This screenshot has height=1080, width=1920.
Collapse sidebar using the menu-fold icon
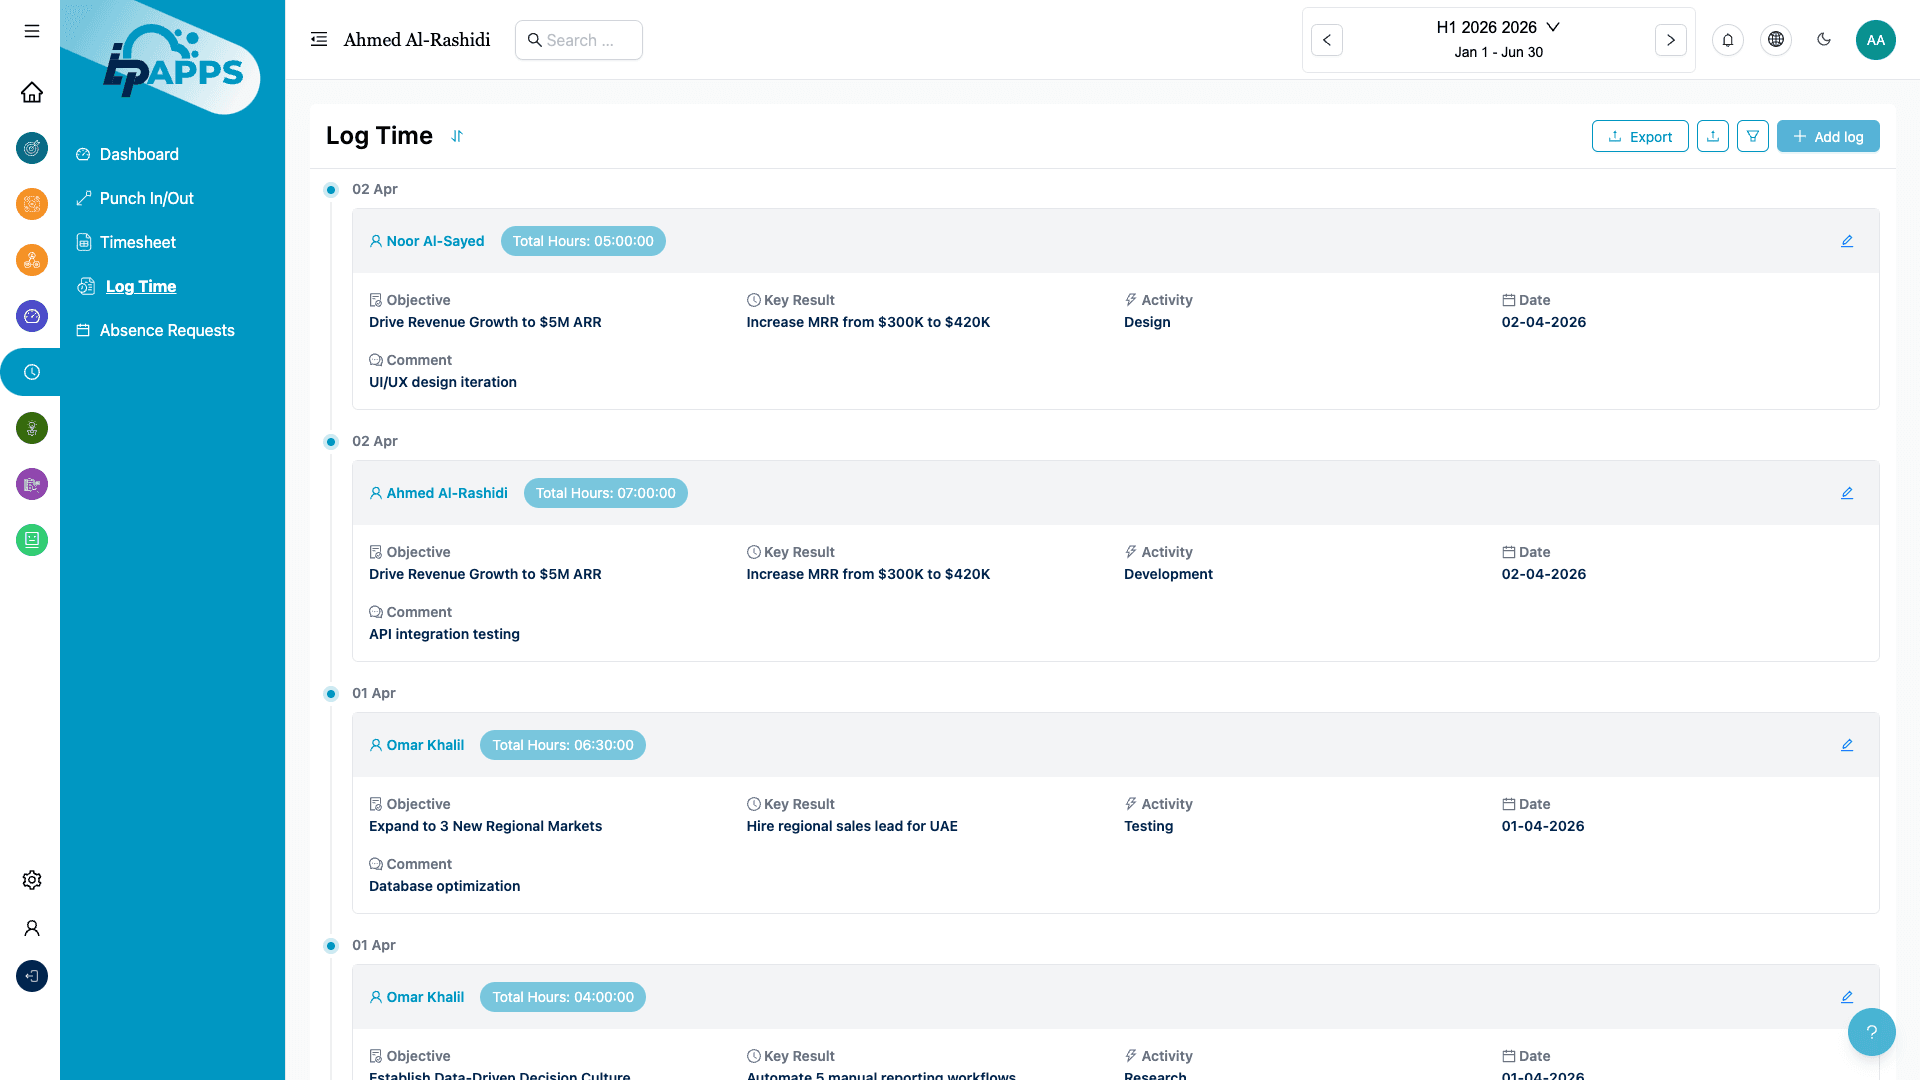pyautogui.click(x=319, y=40)
